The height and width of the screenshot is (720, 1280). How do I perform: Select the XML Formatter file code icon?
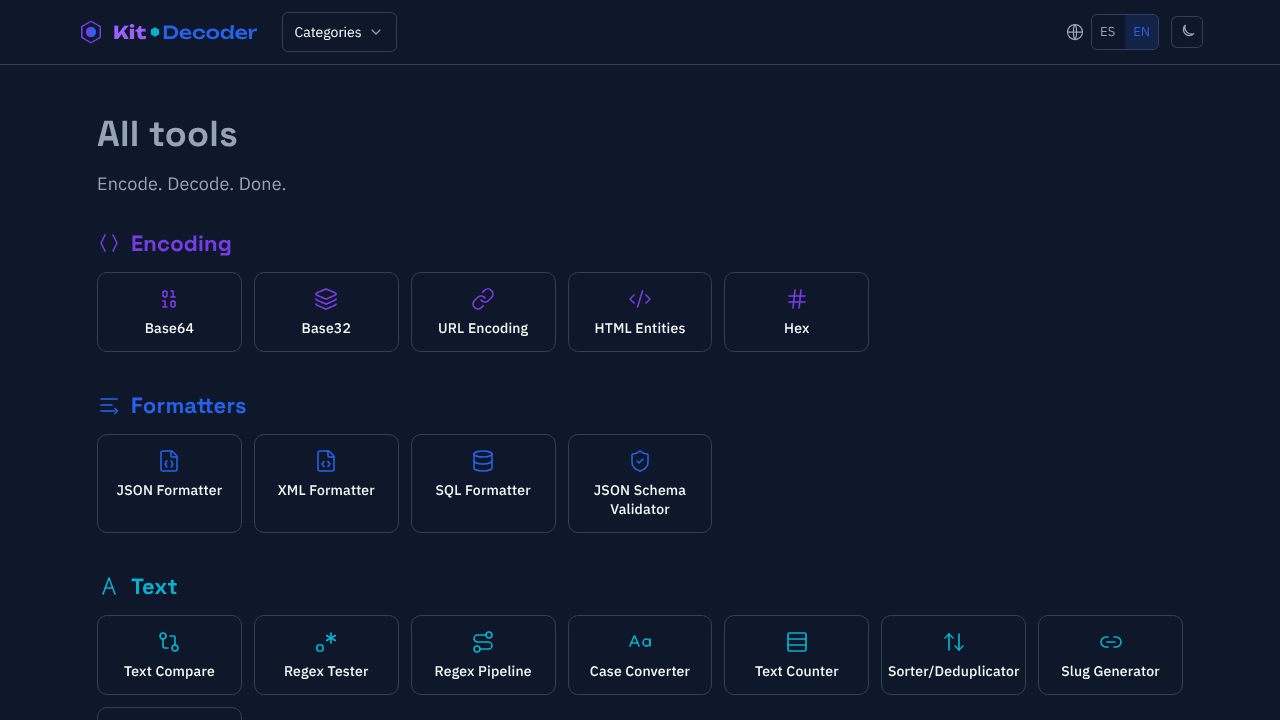point(326,461)
